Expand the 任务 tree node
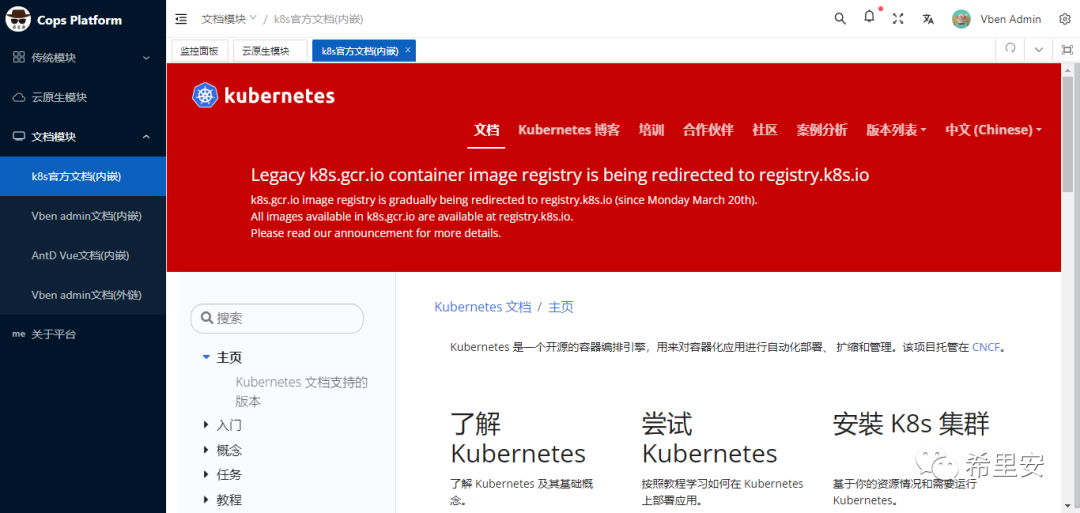This screenshot has height=513, width=1080. point(206,474)
